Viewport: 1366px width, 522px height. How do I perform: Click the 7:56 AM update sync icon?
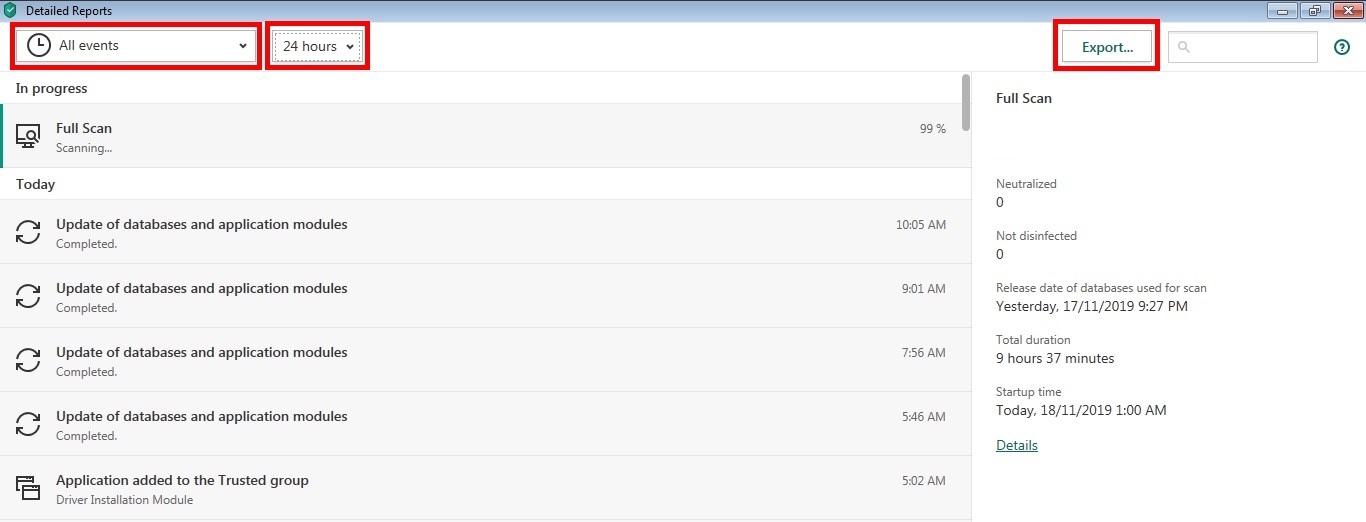(x=28, y=361)
